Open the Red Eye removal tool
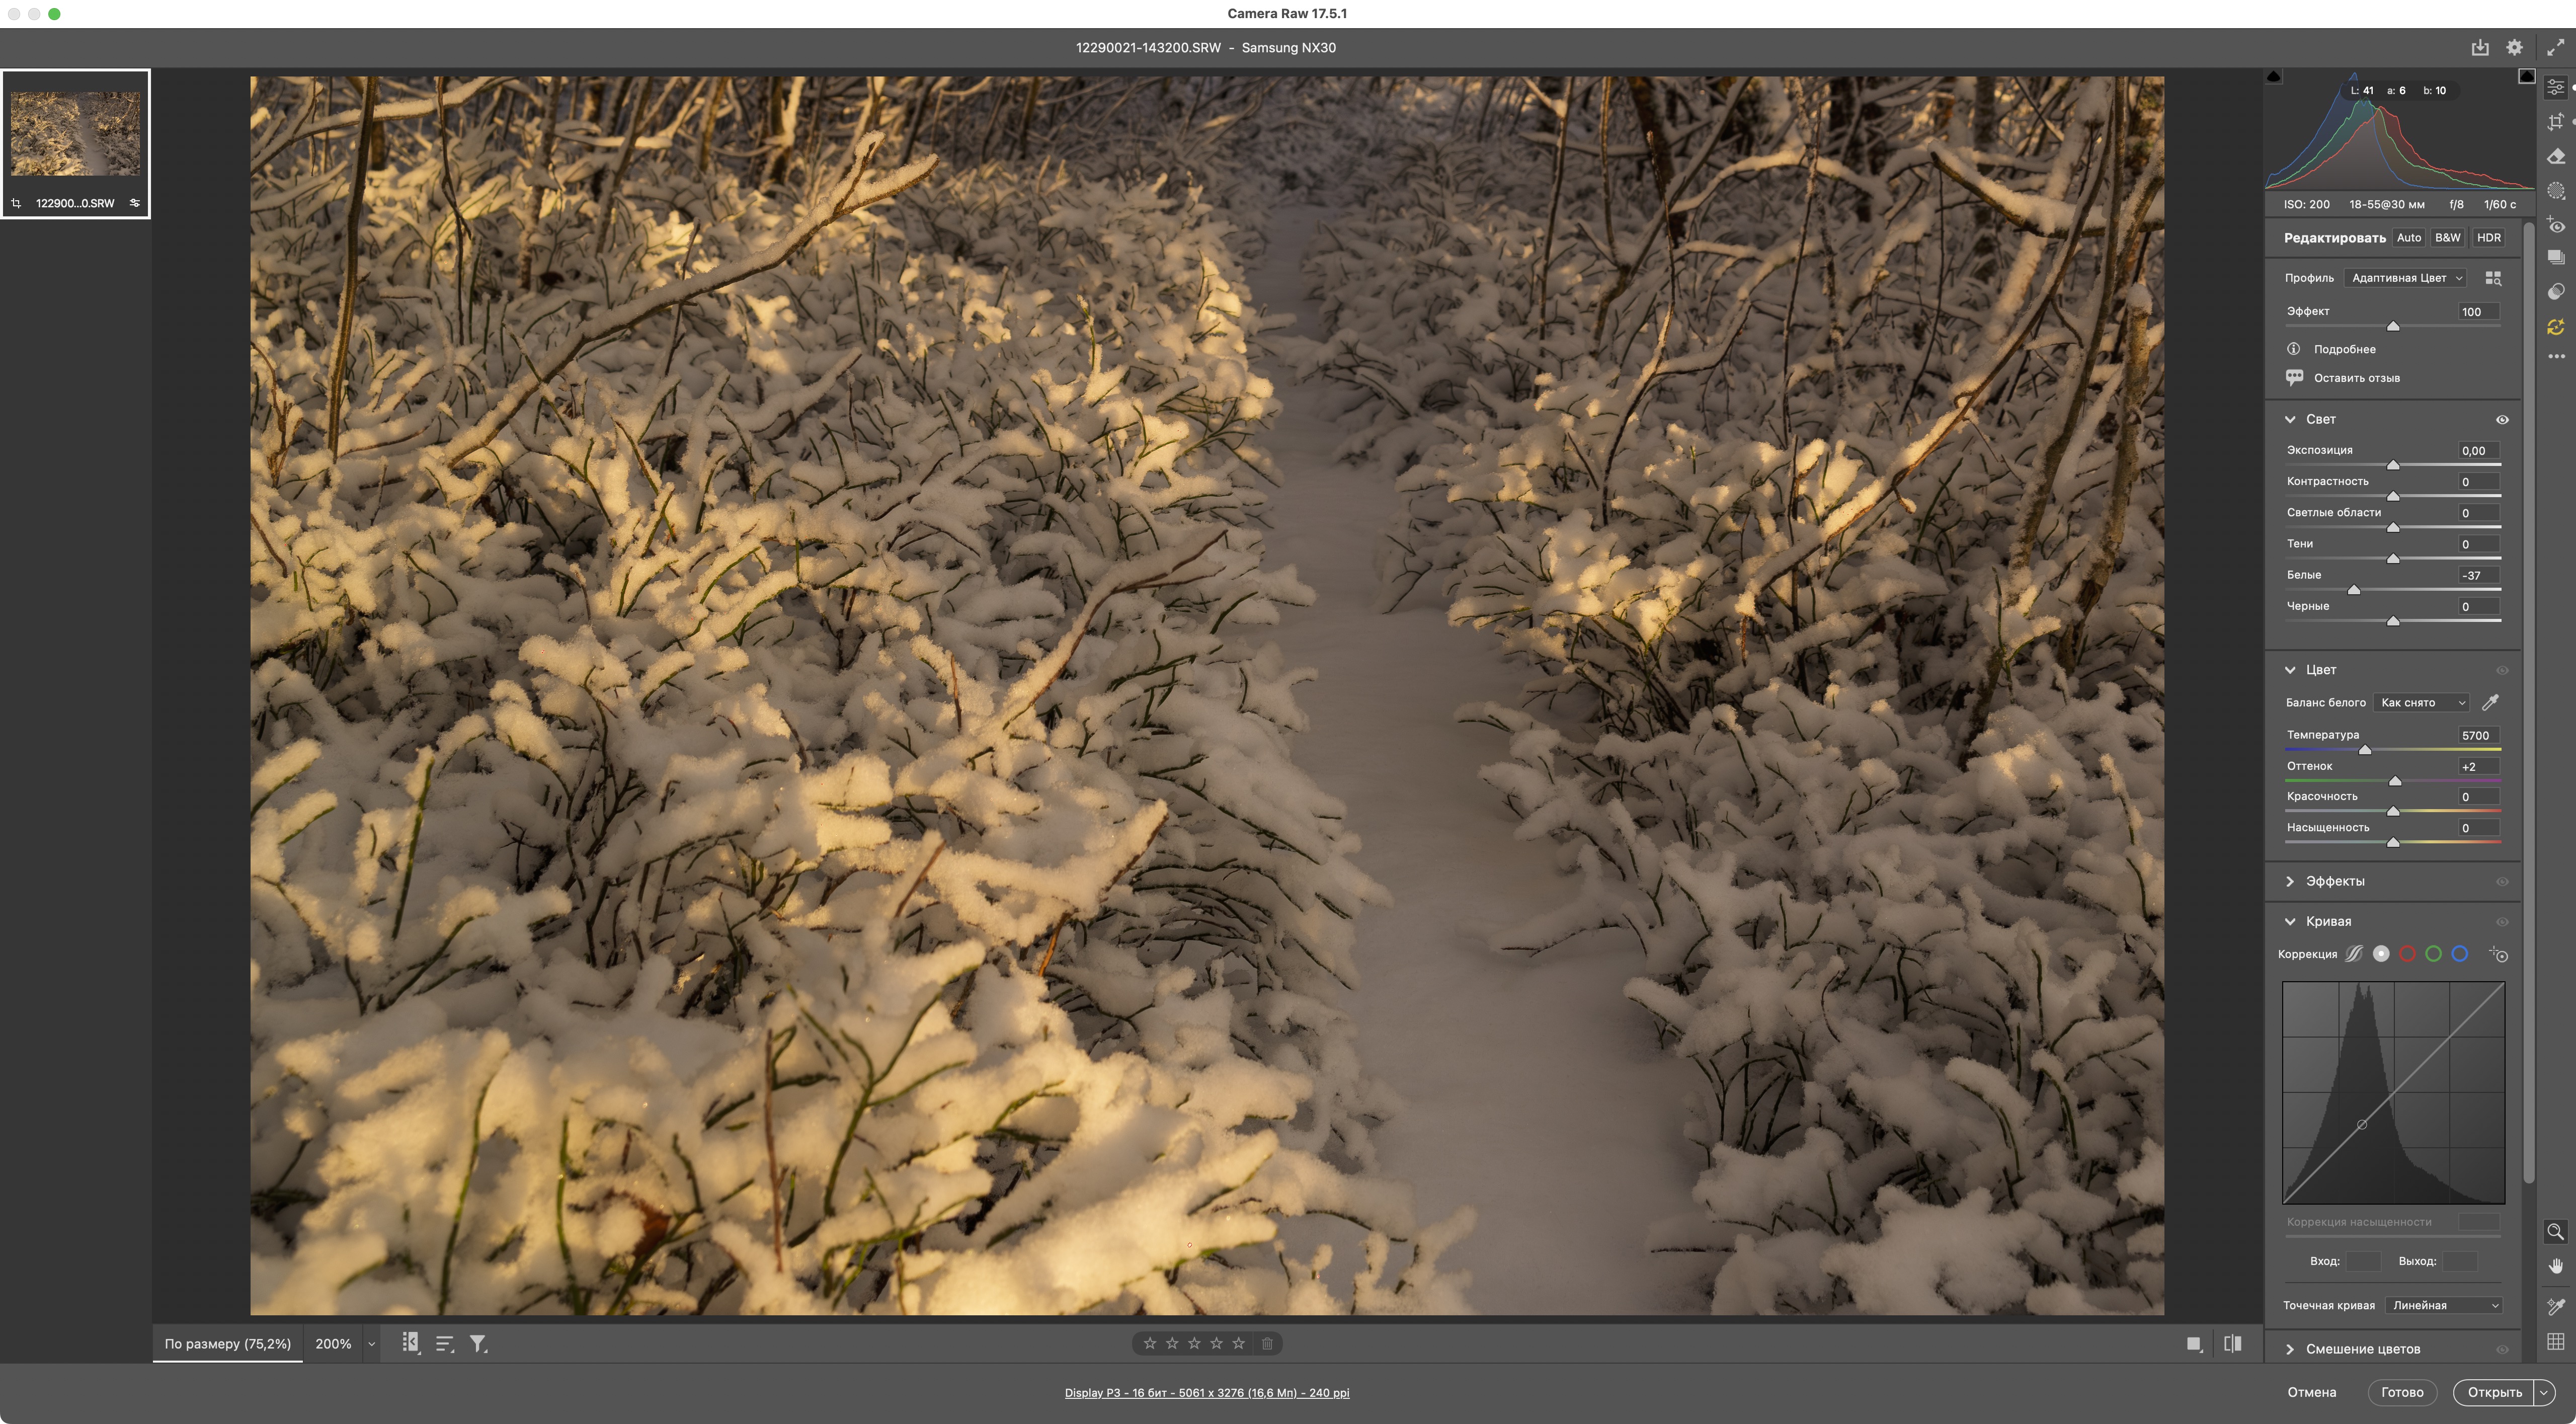This screenshot has height=1424, width=2576. [x=2556, y=225]
